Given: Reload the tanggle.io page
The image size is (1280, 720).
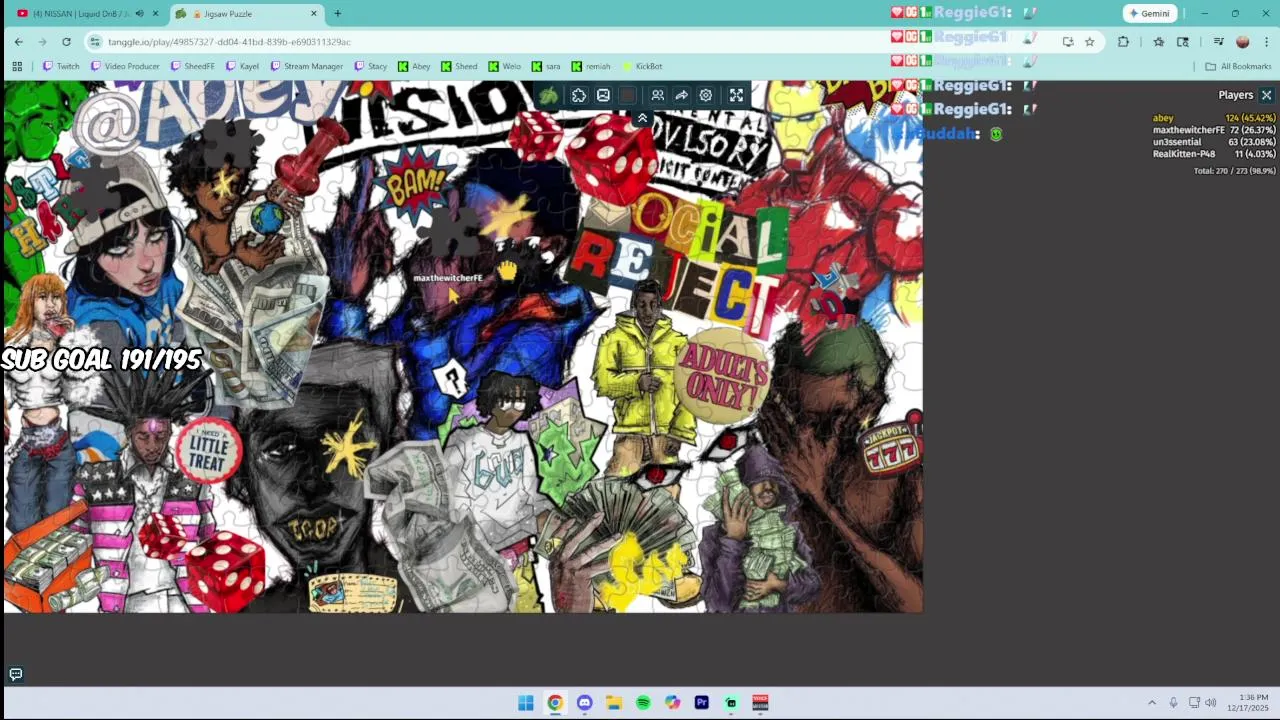Looking at the screenshot, I should click(66, 42).
